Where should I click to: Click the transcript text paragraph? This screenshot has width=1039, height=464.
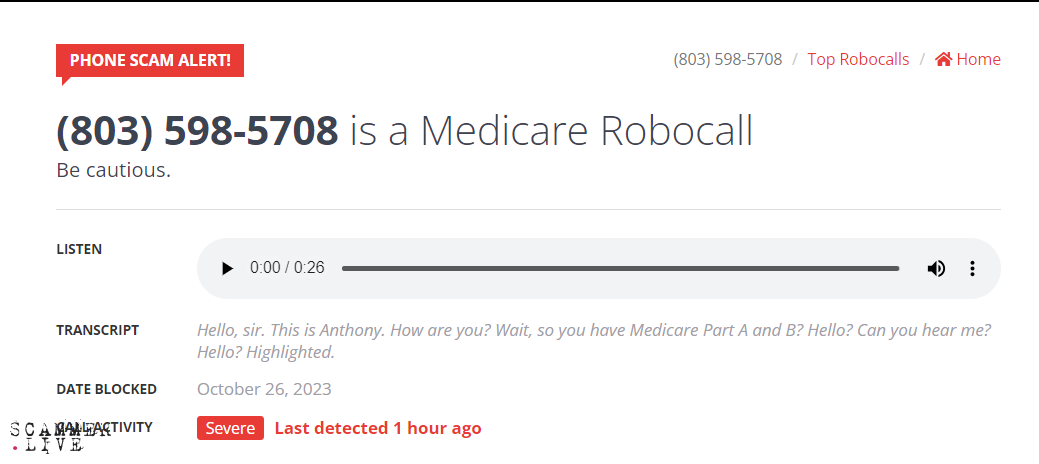pyautogui.click(x=594, y=340)
